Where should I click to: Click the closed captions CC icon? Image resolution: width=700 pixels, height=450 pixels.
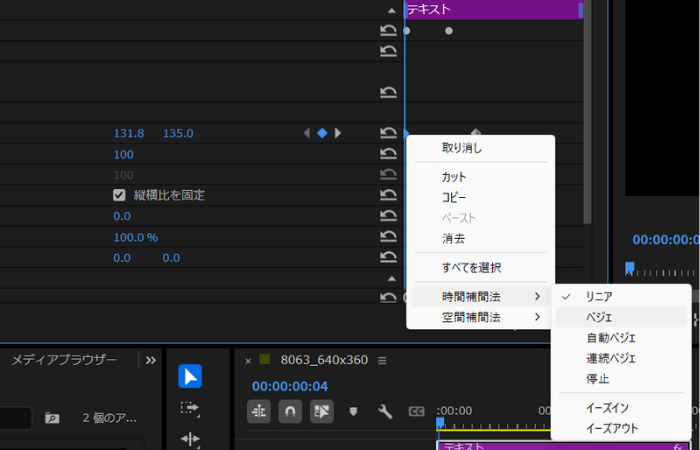pos(416,411)
